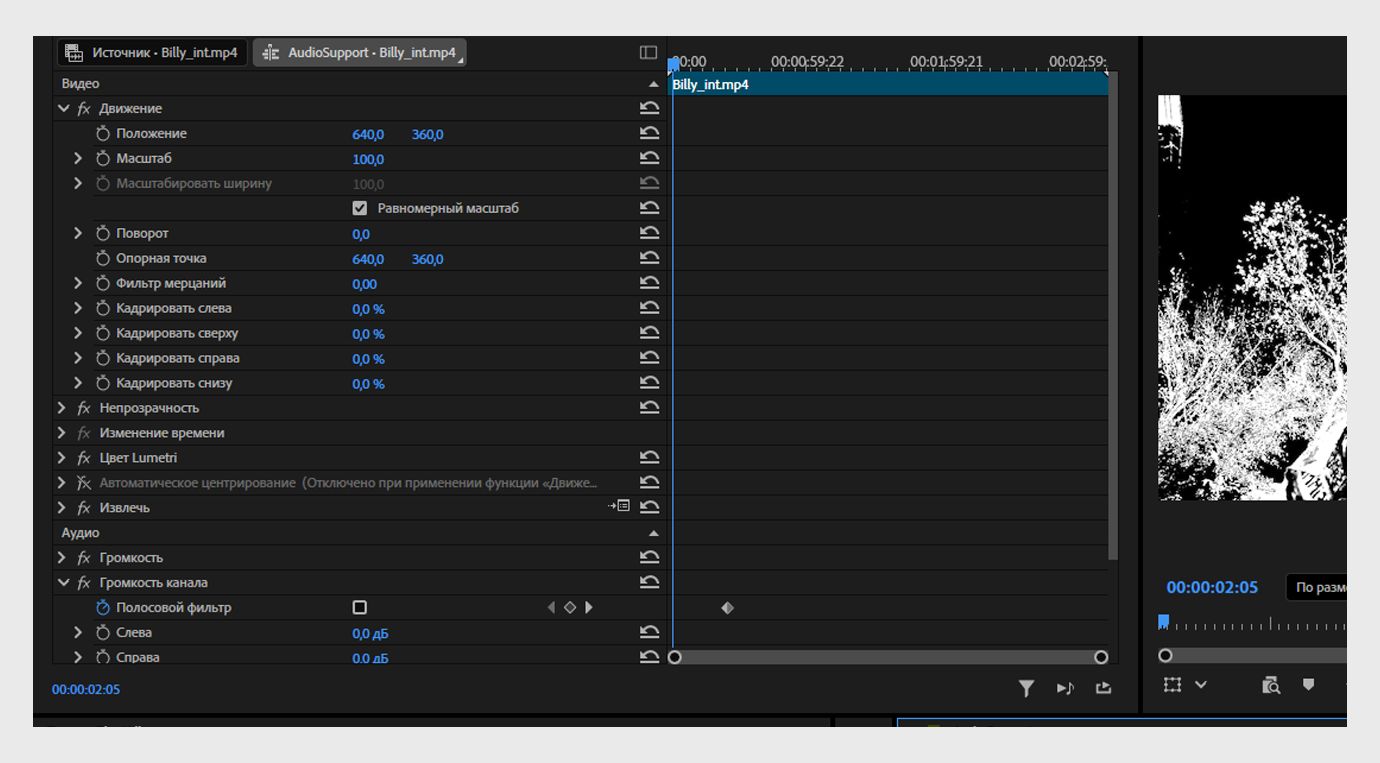Viewport: 1380px width, 763px height.
Task: Reset the Положение parameter
Action: click(x=650, y=133)
